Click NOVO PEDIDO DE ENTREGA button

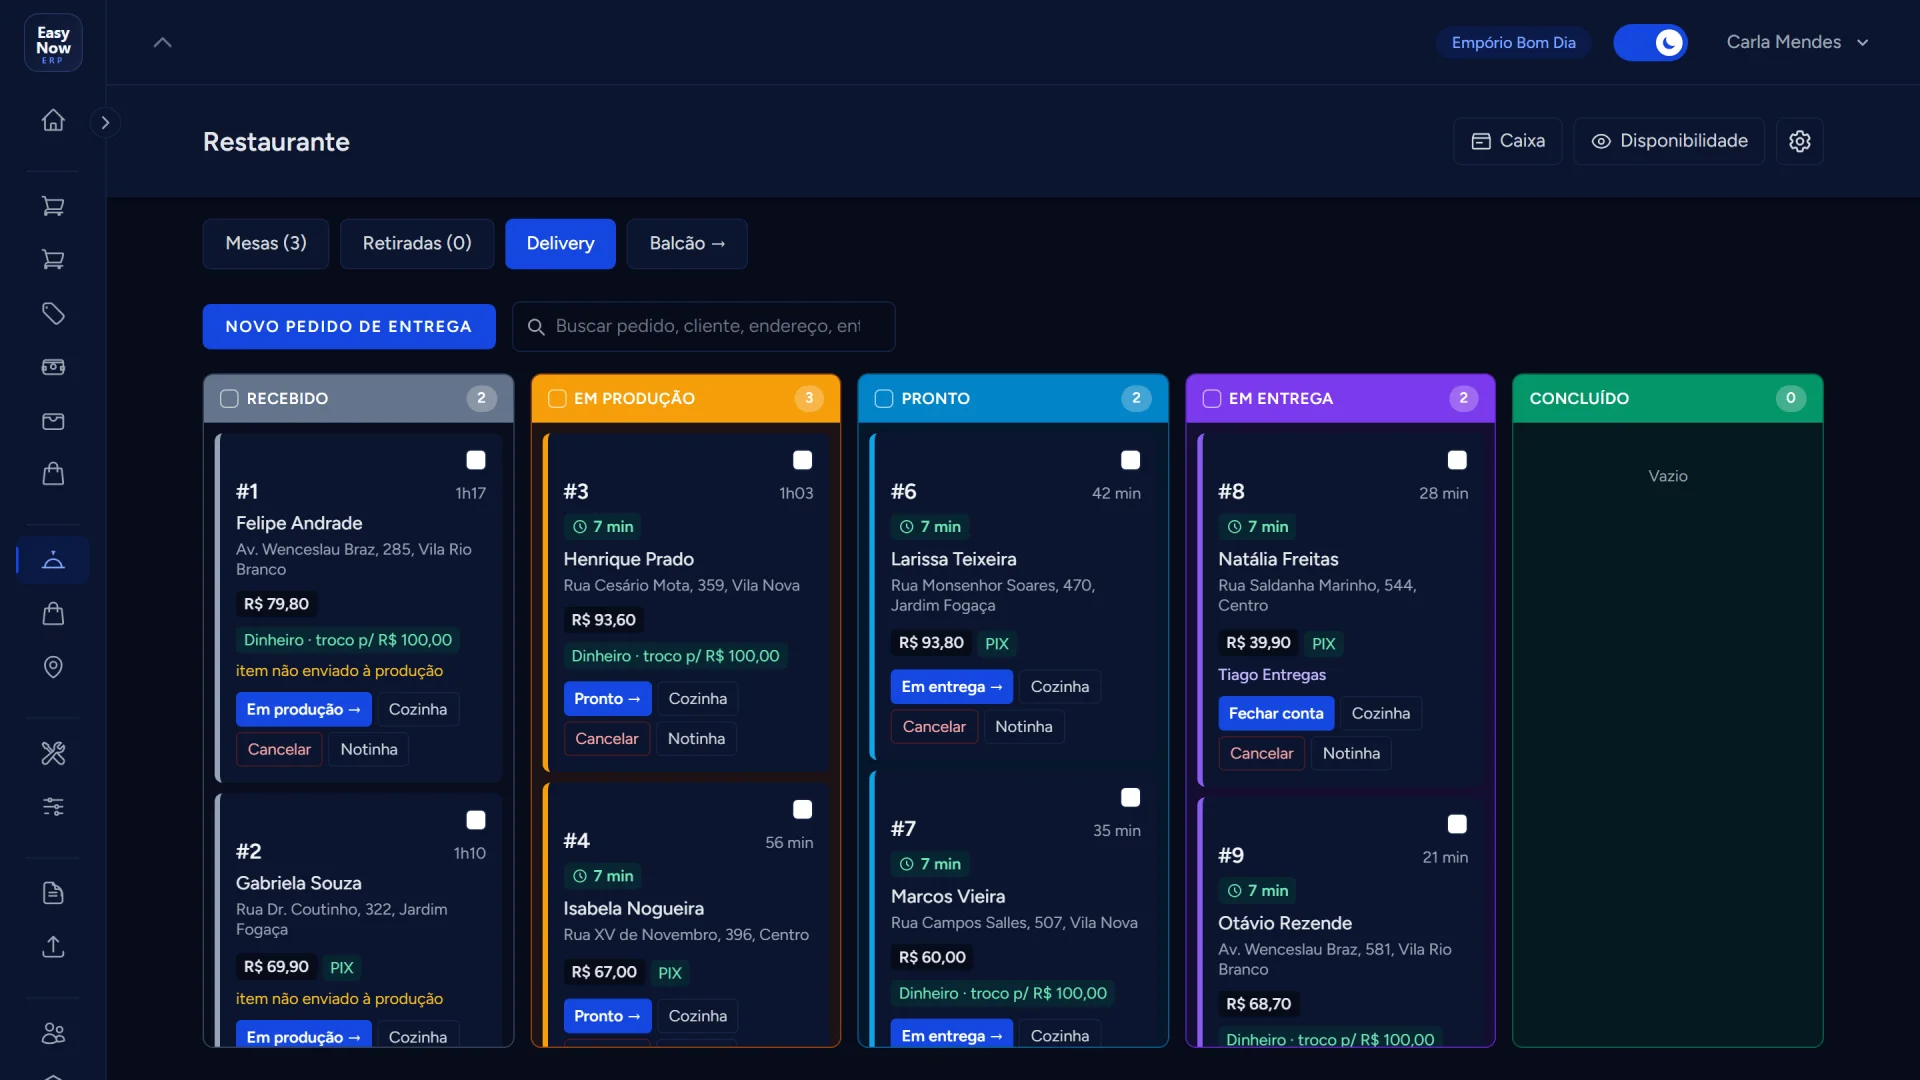(349, 326)
